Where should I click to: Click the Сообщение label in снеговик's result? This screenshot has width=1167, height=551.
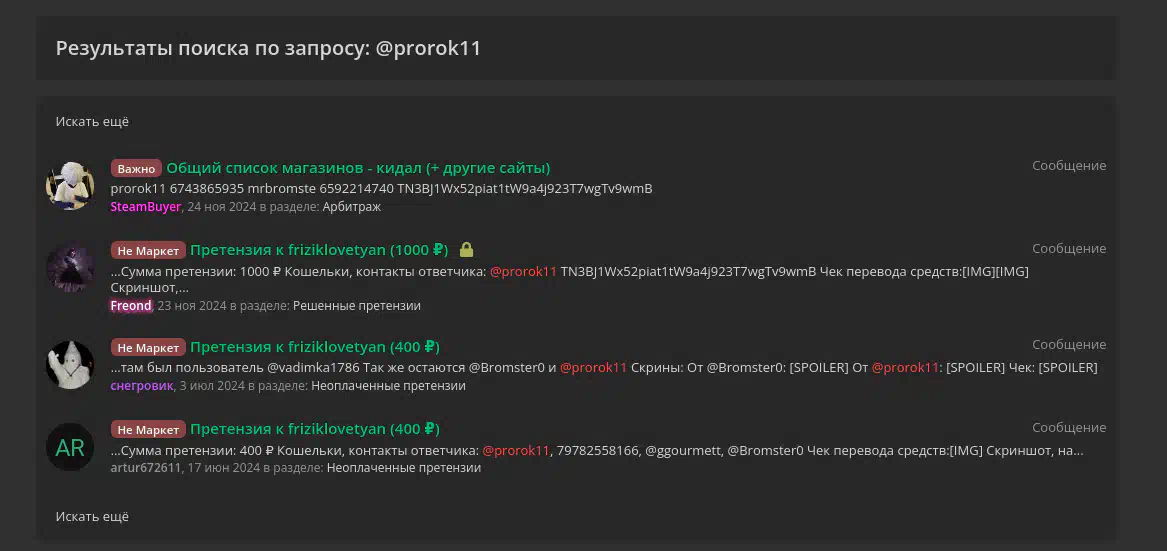1069,344
